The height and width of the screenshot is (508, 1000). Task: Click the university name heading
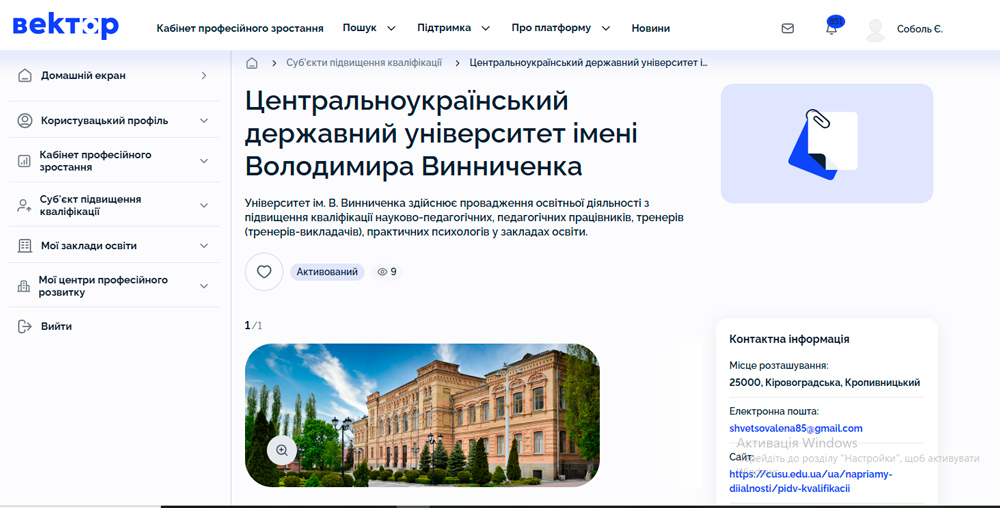pos(441,133)
